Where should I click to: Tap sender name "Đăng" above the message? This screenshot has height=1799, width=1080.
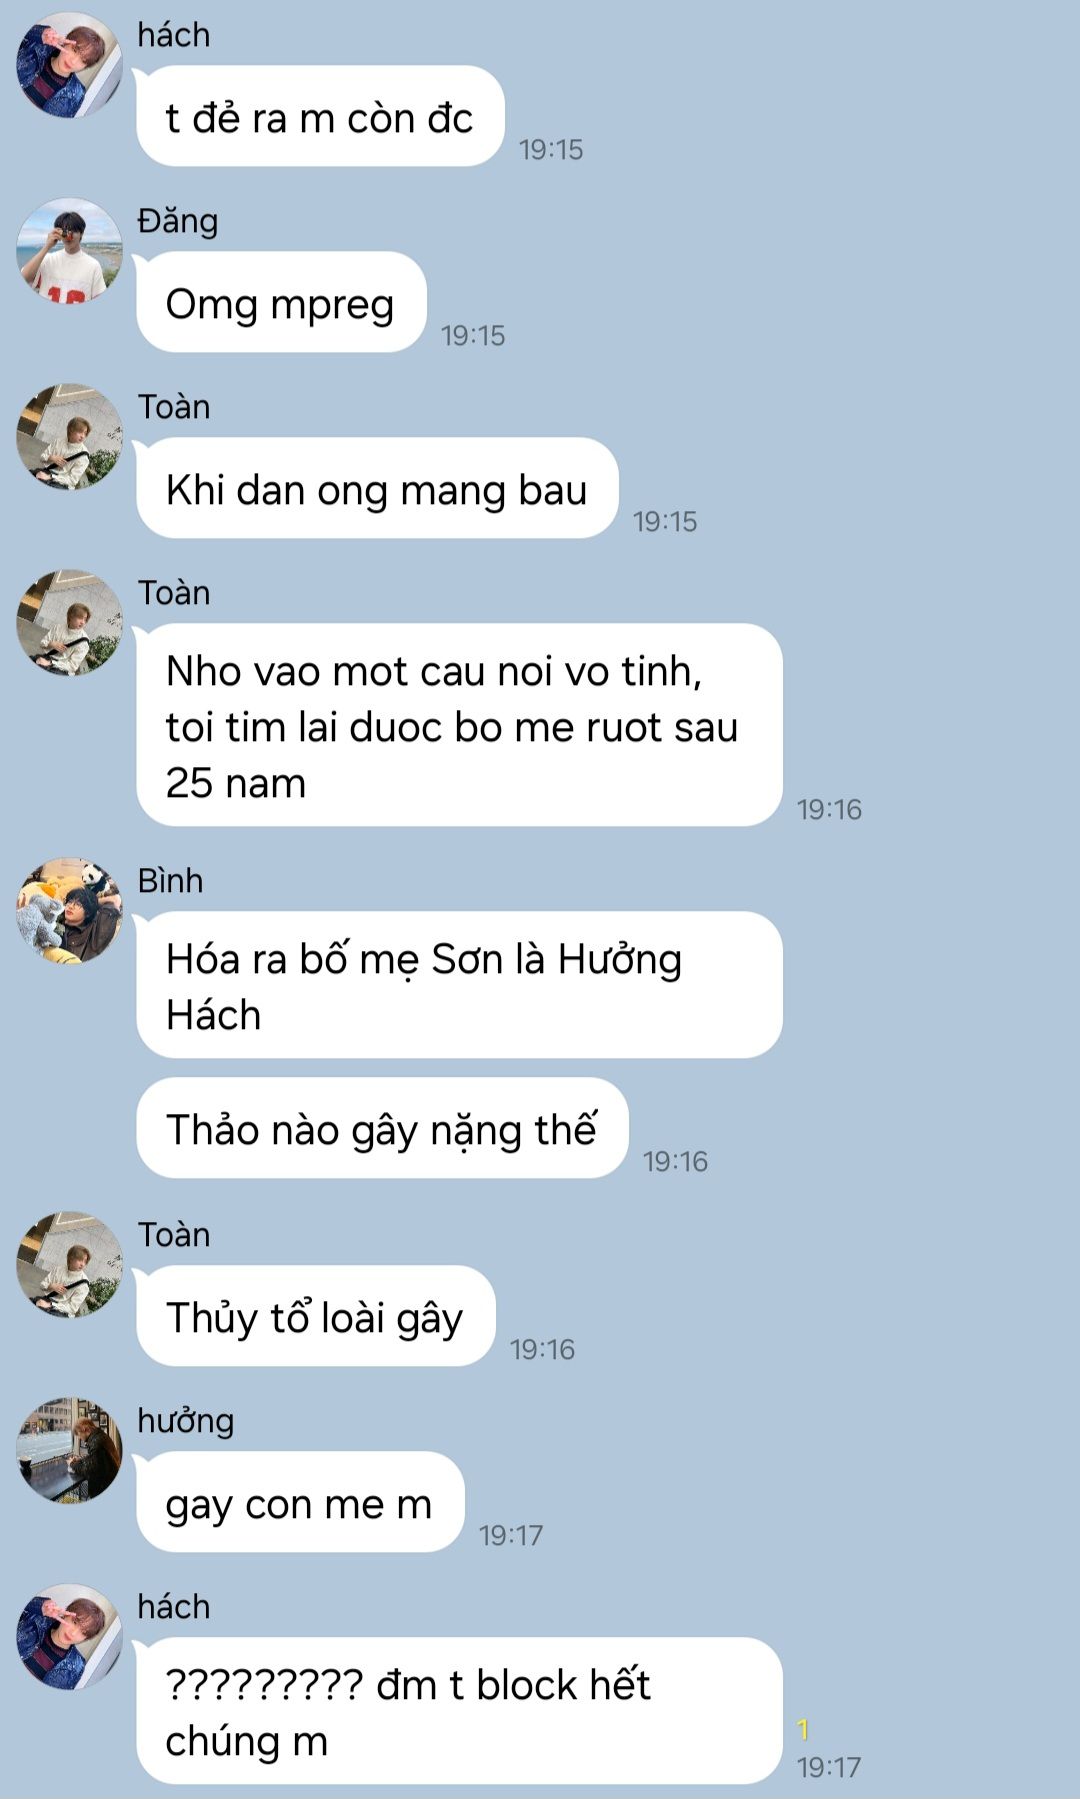coord(178,221)
